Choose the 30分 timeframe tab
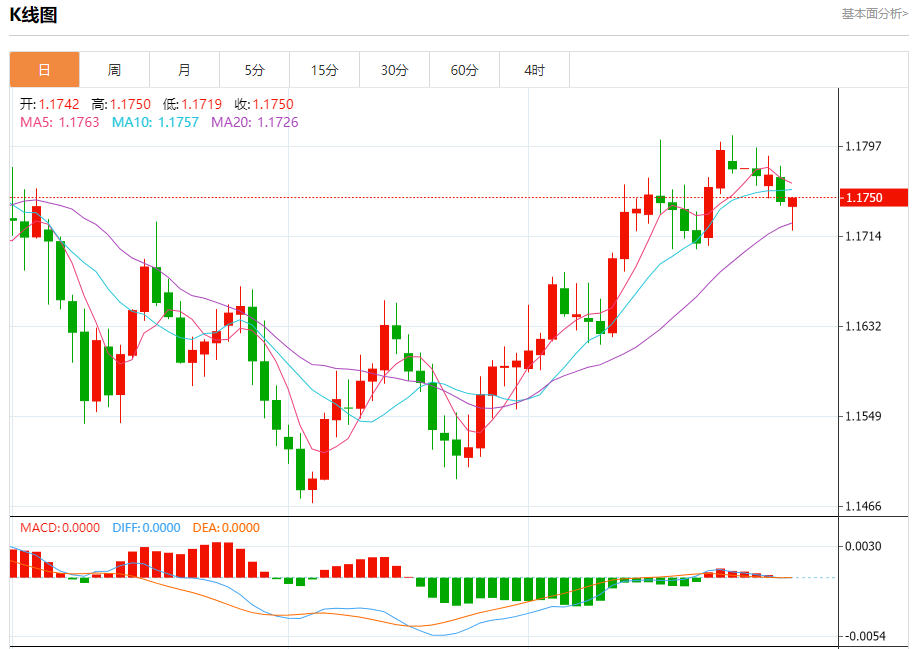Viewport: 916px width, 649px height. coord(394,70)
